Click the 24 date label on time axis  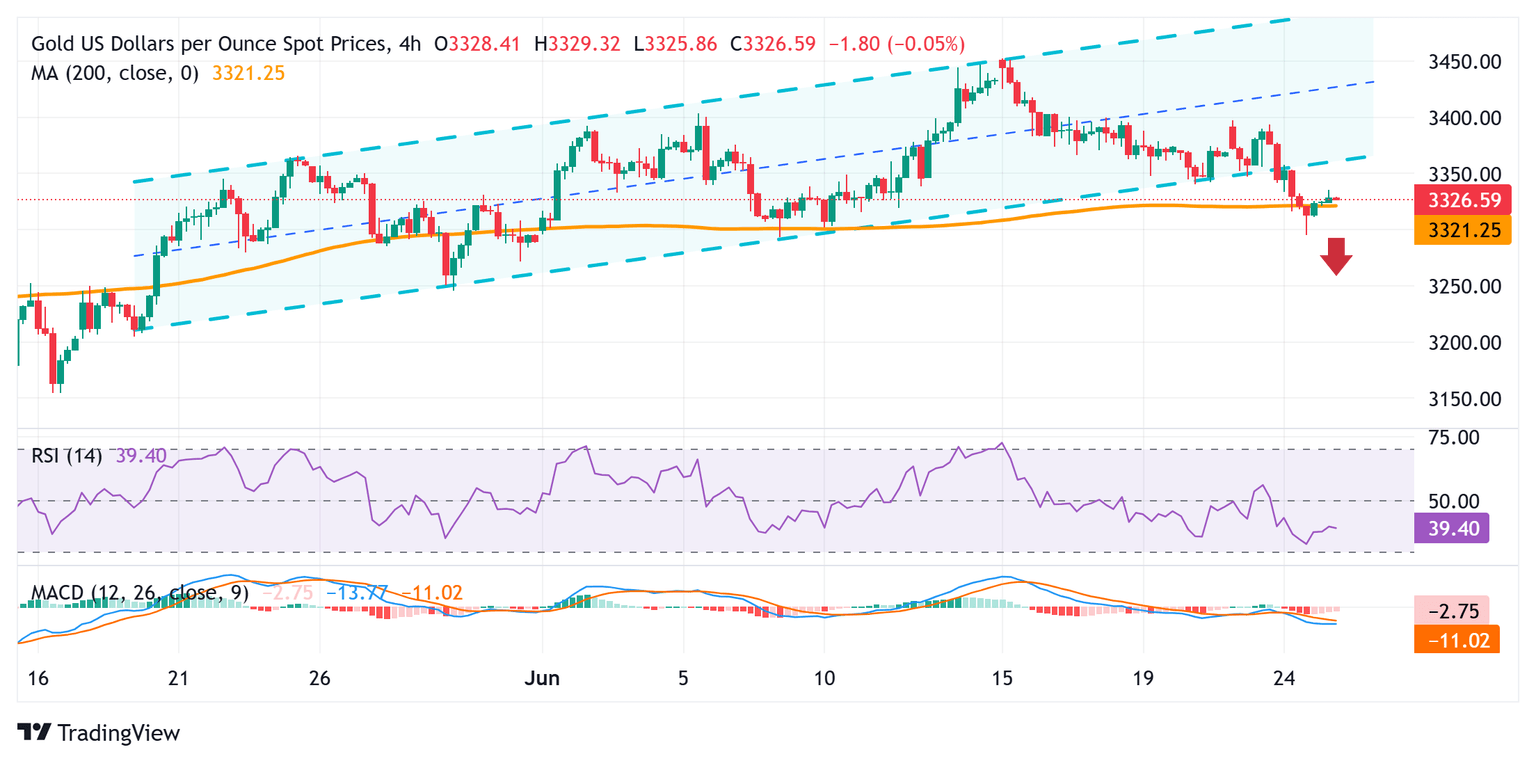(x=1285, y=678)
